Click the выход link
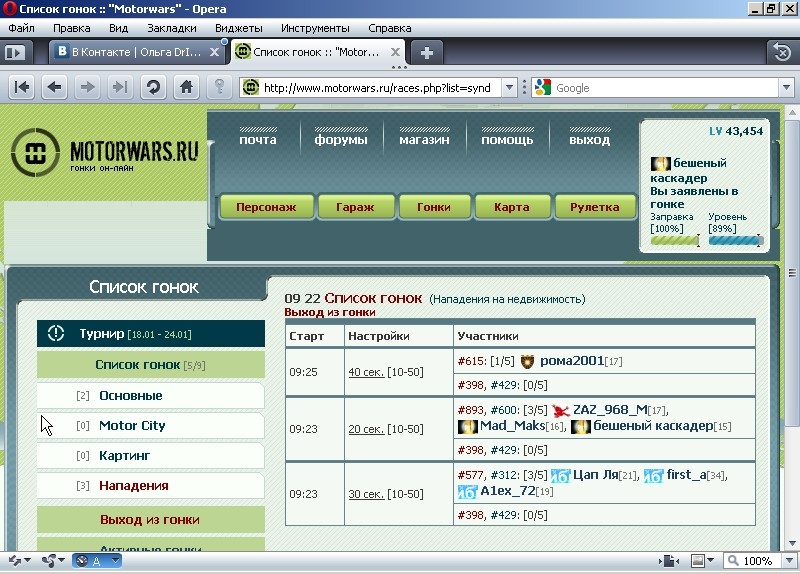The width and height of the screenshot is (800, 574). pyautogui.click(x=589, y=140)
